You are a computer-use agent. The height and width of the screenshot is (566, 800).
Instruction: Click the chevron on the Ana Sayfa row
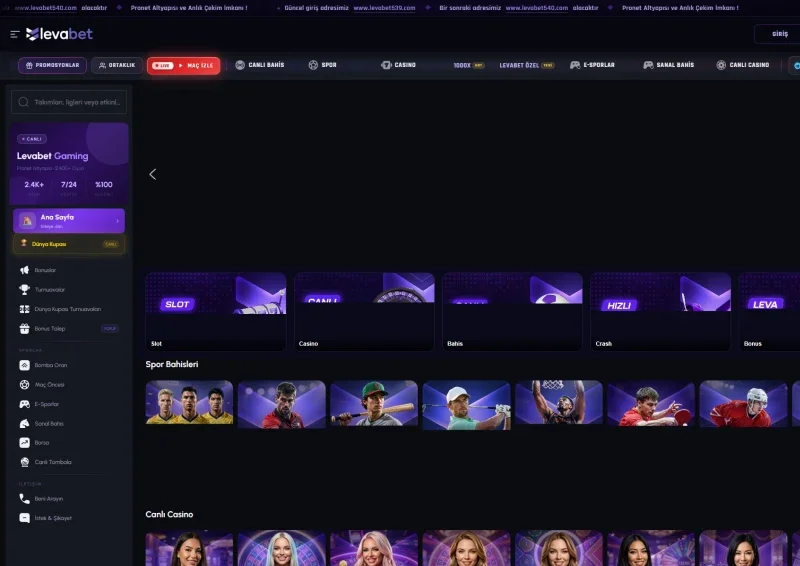click(117, 221)
